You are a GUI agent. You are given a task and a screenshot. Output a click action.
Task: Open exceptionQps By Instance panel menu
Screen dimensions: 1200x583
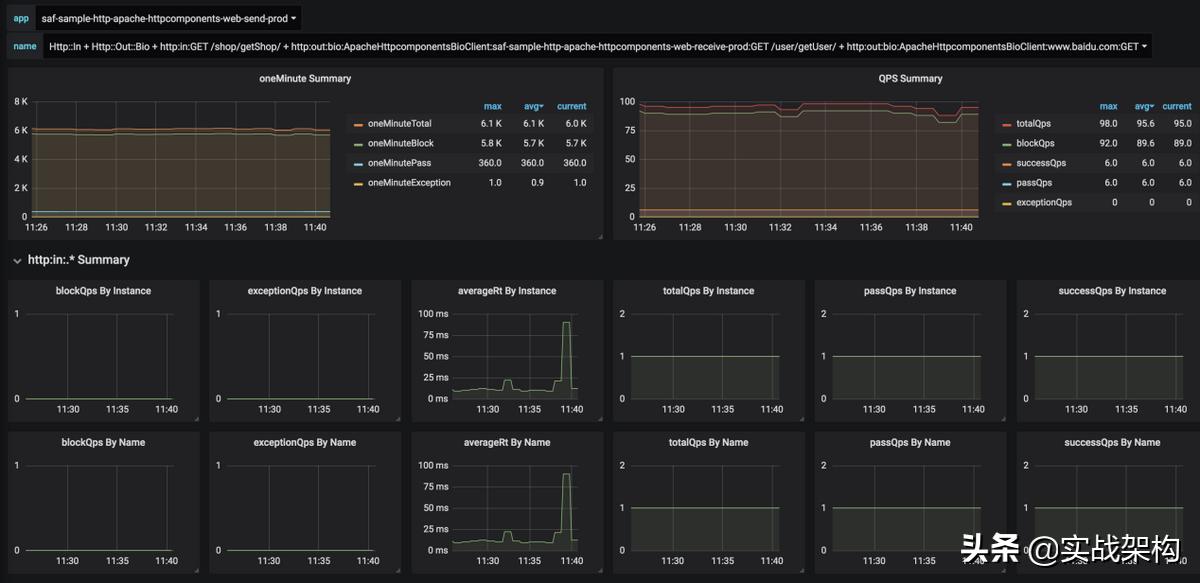pyautogui.click(x=305, y=291)
